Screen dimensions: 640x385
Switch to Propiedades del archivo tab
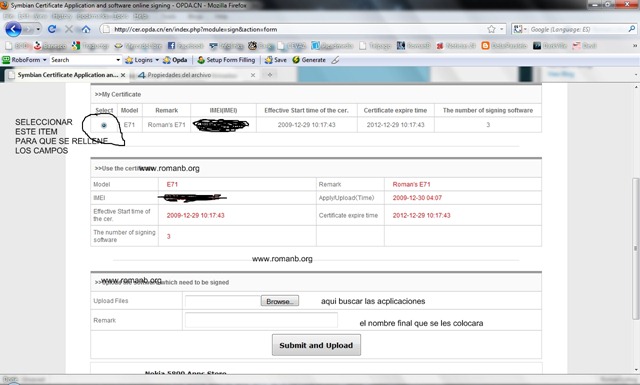click(x=197, y=75)
